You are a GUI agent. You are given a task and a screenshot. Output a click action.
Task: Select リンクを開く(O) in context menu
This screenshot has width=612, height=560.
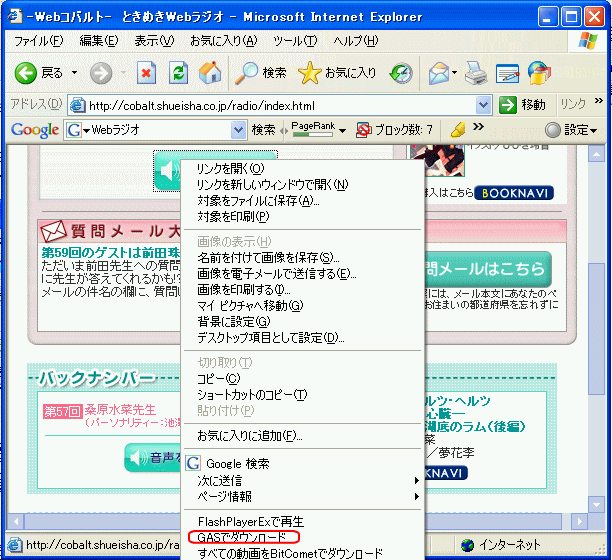[x=303, y=169]
